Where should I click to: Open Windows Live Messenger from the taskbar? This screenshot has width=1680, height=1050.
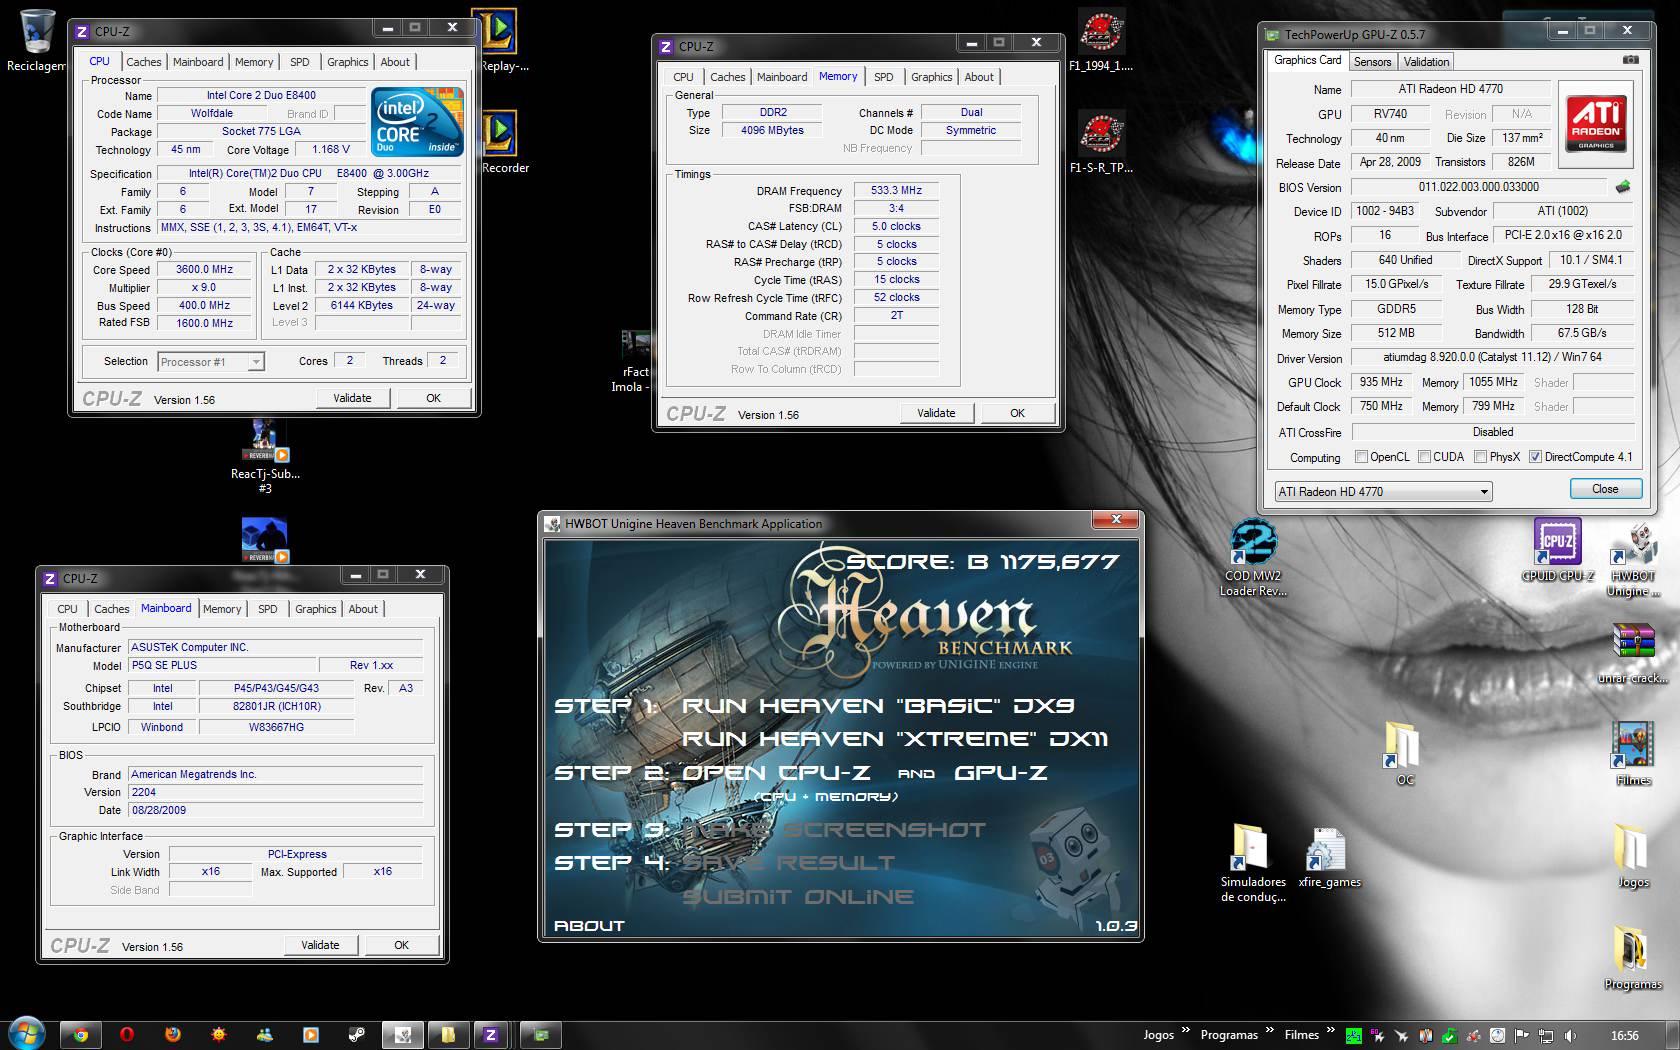pos(265,1035)
